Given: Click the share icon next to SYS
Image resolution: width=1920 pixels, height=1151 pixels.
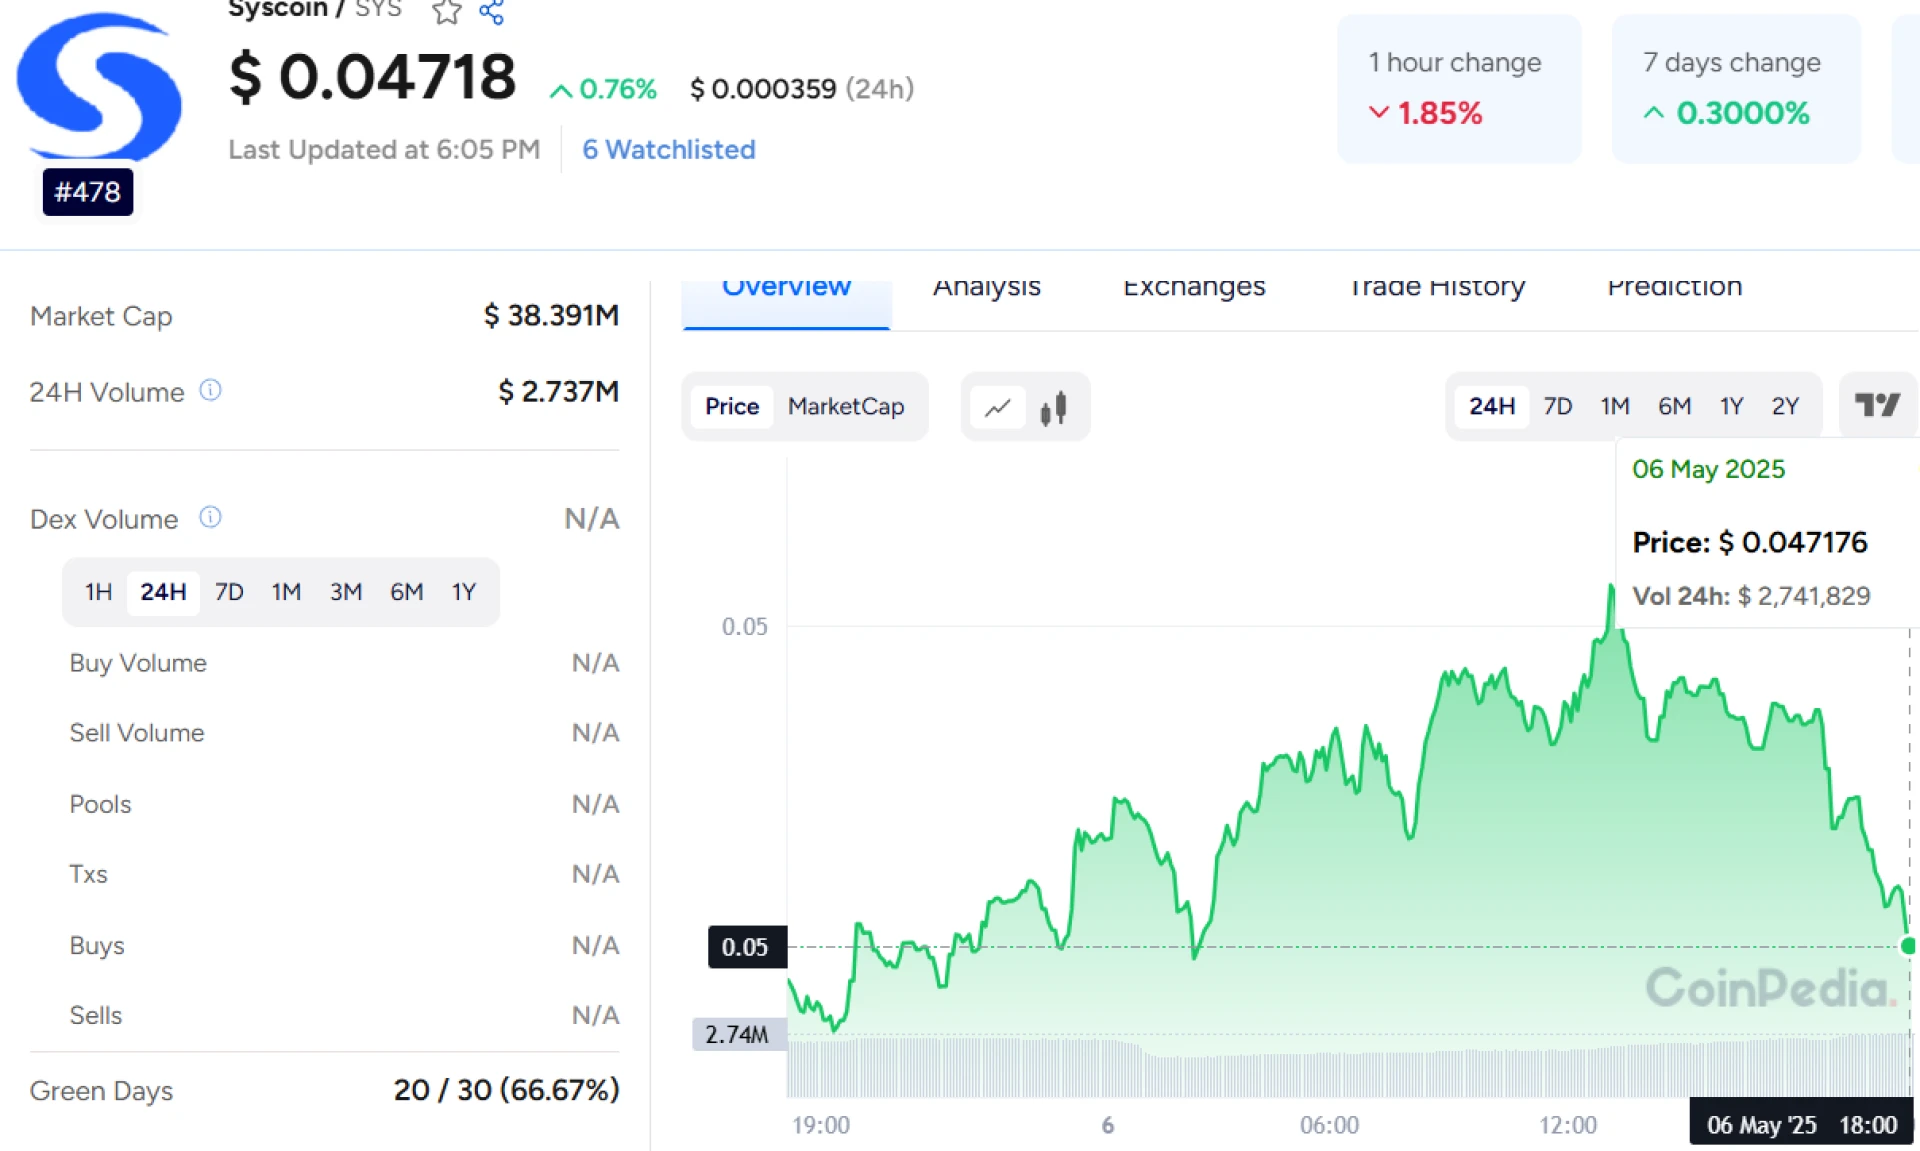Looking at the screenshot, I should [x=491, y=12].
